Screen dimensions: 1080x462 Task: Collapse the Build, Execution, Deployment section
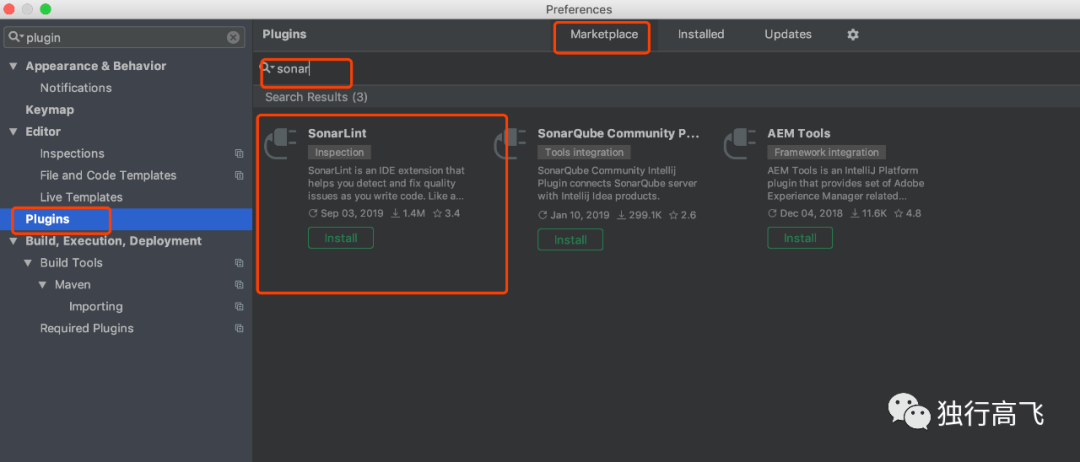[x=12, y=241]
